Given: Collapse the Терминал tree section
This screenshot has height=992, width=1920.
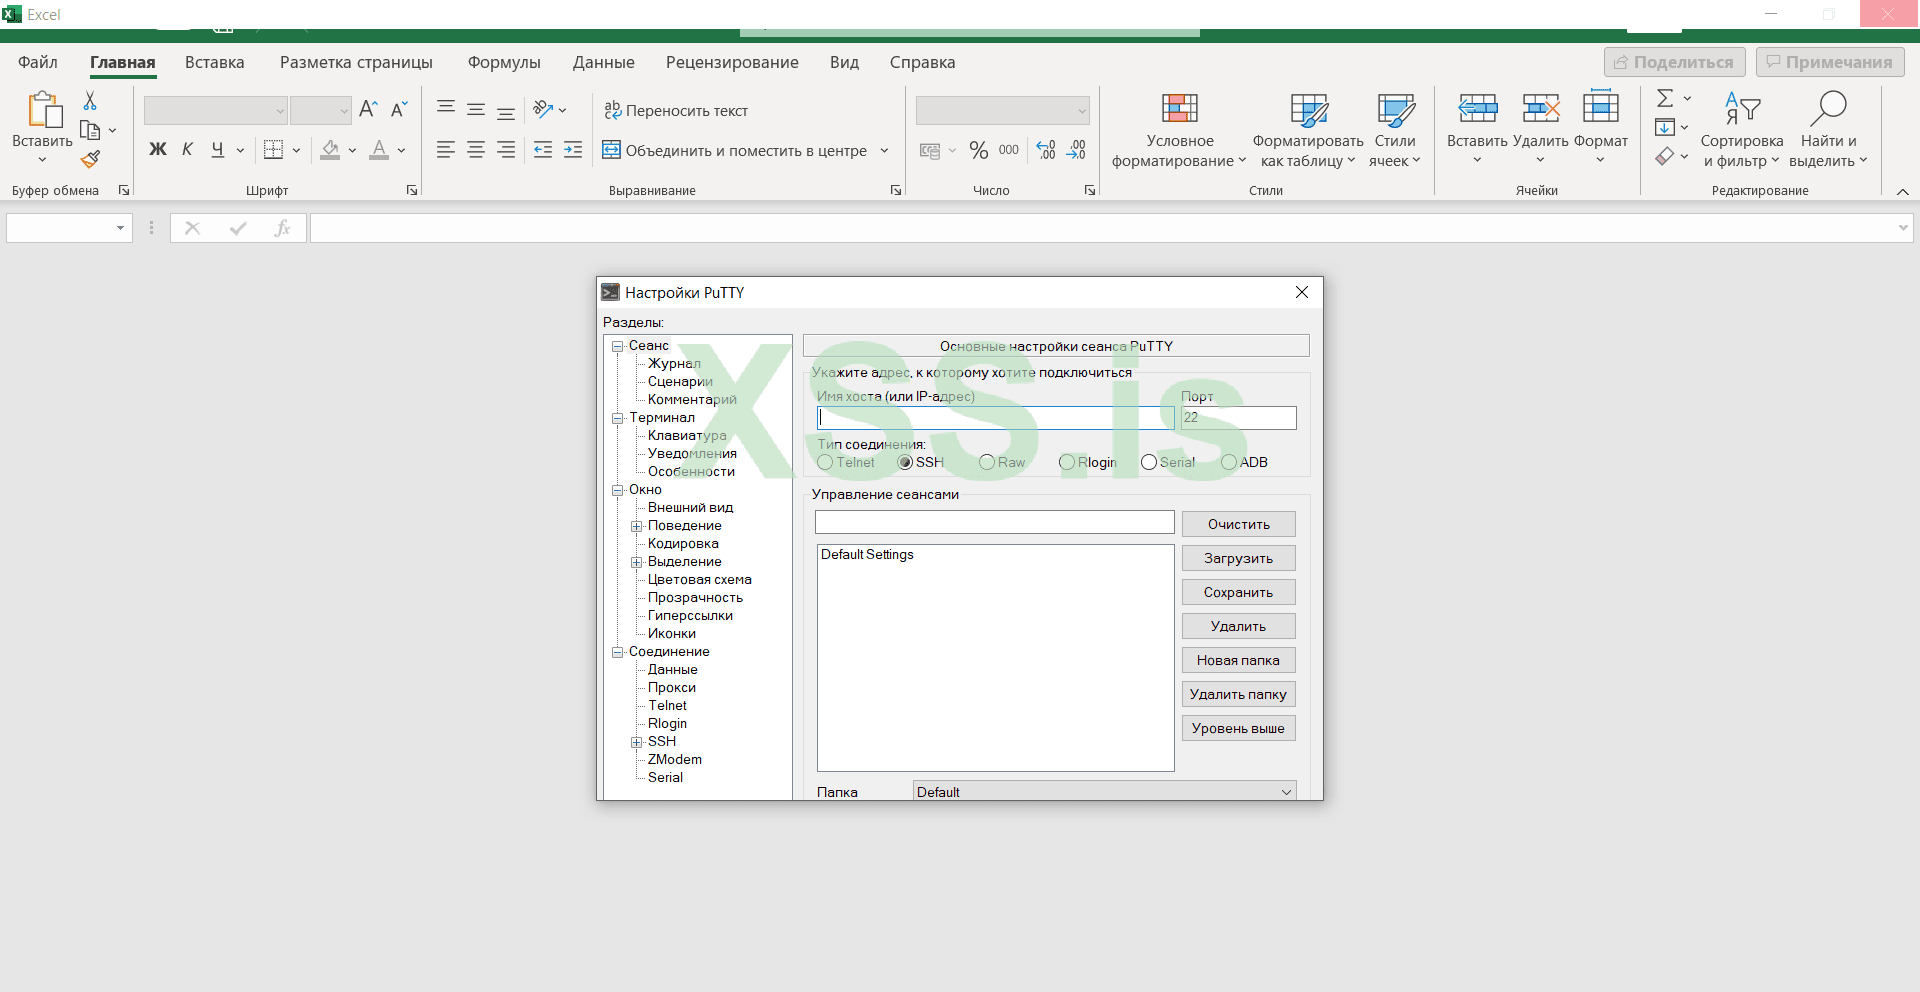Looking at the screenshot, I should (618, 418).
